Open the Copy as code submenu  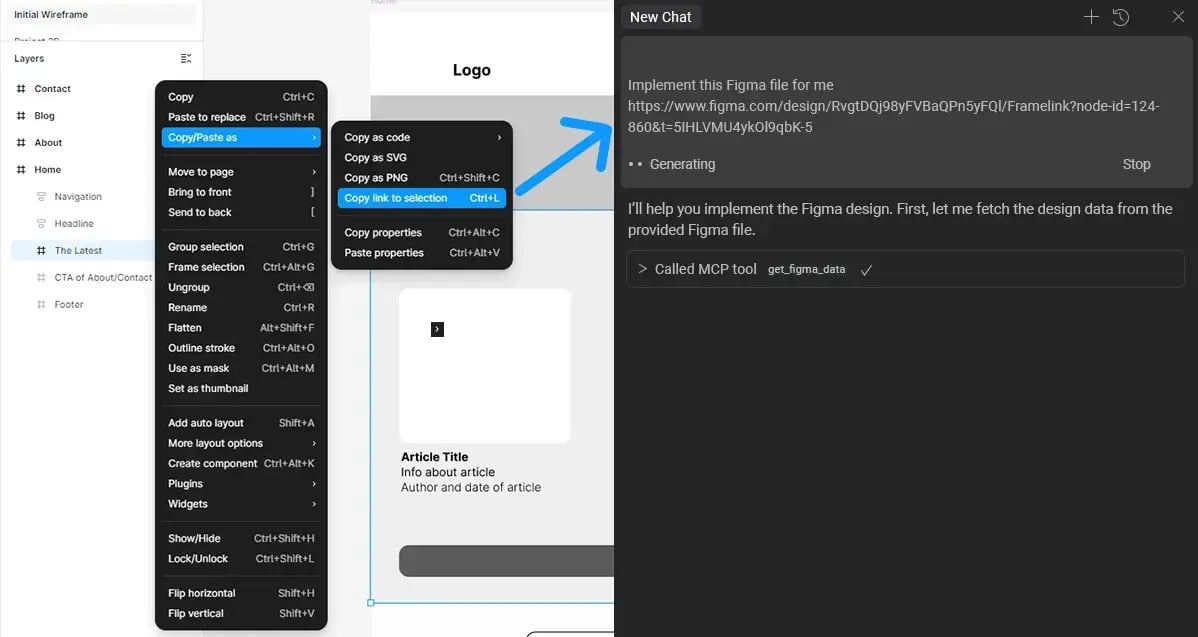point(421,138)
